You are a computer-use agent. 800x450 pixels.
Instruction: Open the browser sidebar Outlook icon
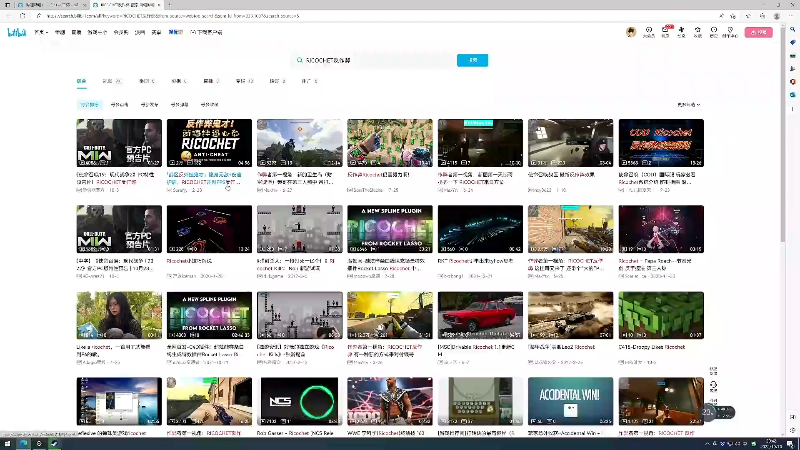tap(792, 95)
